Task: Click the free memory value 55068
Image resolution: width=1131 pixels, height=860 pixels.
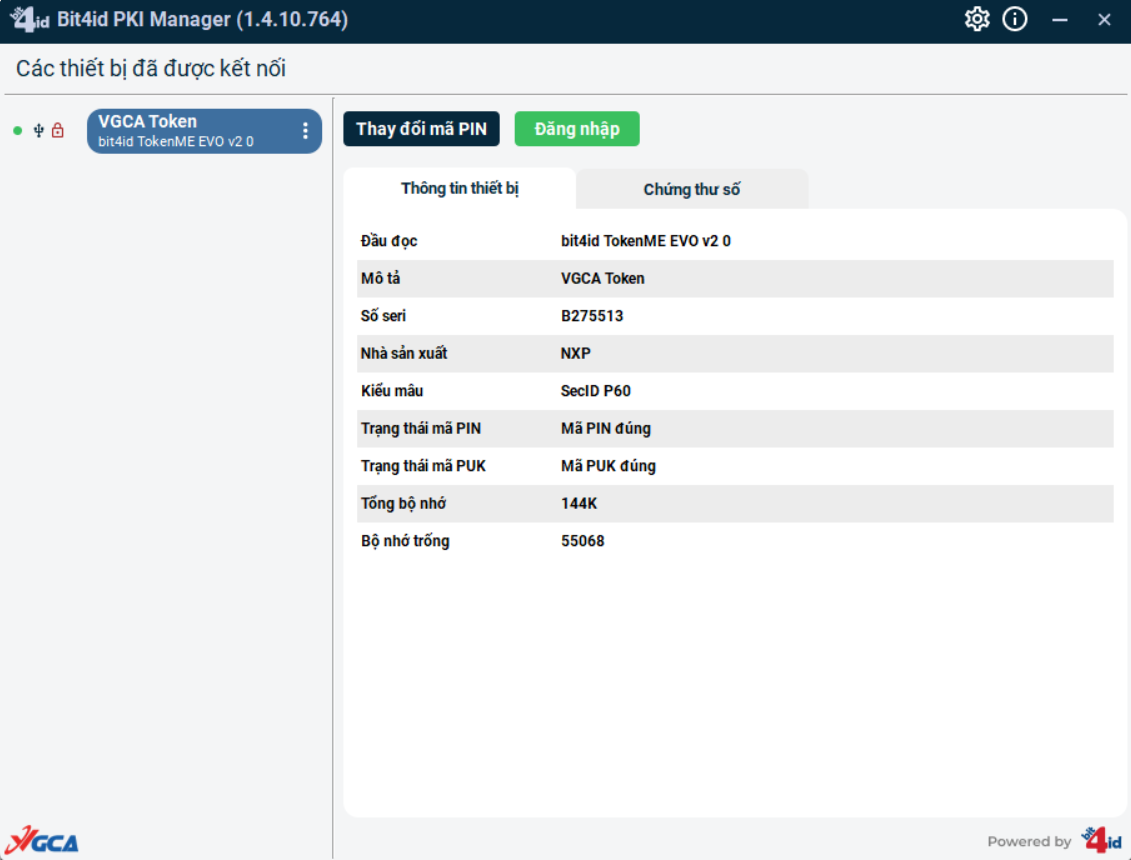Action: 583,541
